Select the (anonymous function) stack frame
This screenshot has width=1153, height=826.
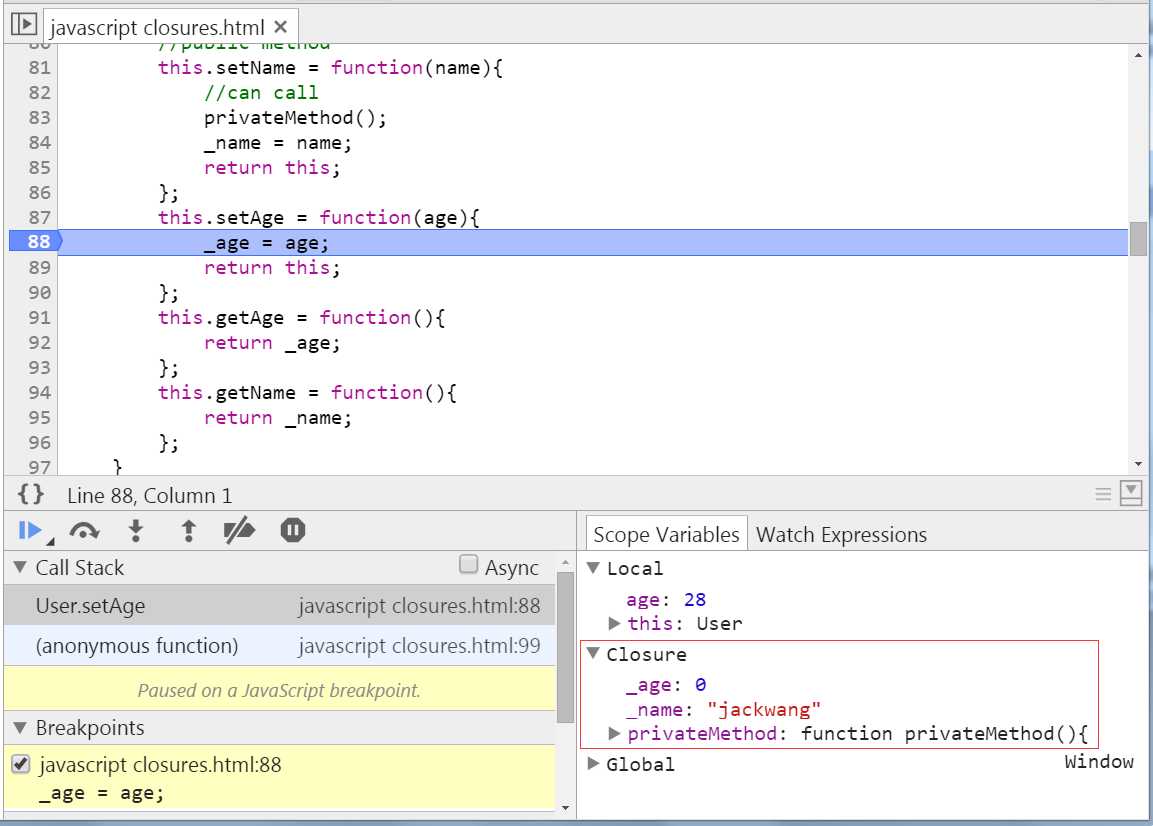click(279, 646)
